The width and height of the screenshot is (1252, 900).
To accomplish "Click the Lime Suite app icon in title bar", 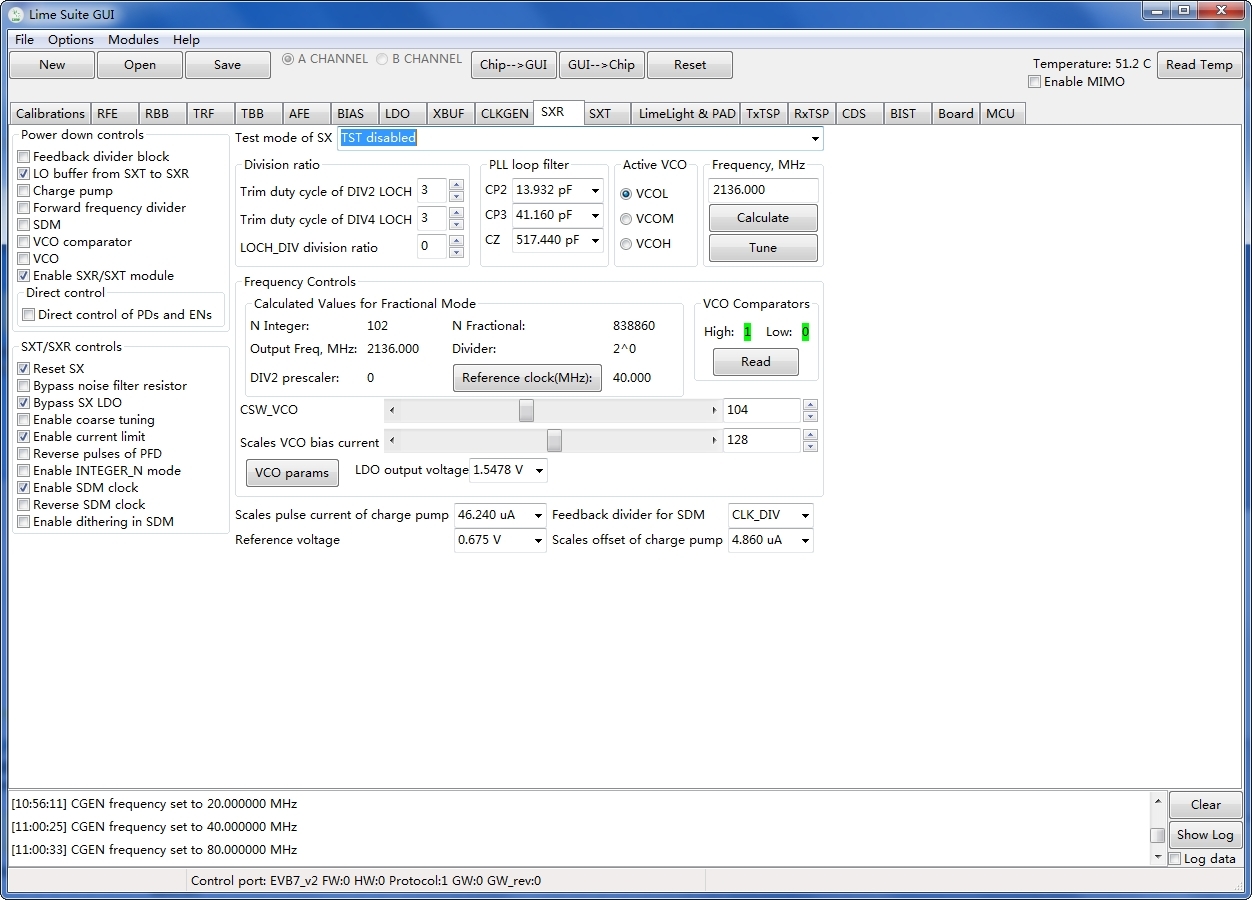I will coord(16,13).
